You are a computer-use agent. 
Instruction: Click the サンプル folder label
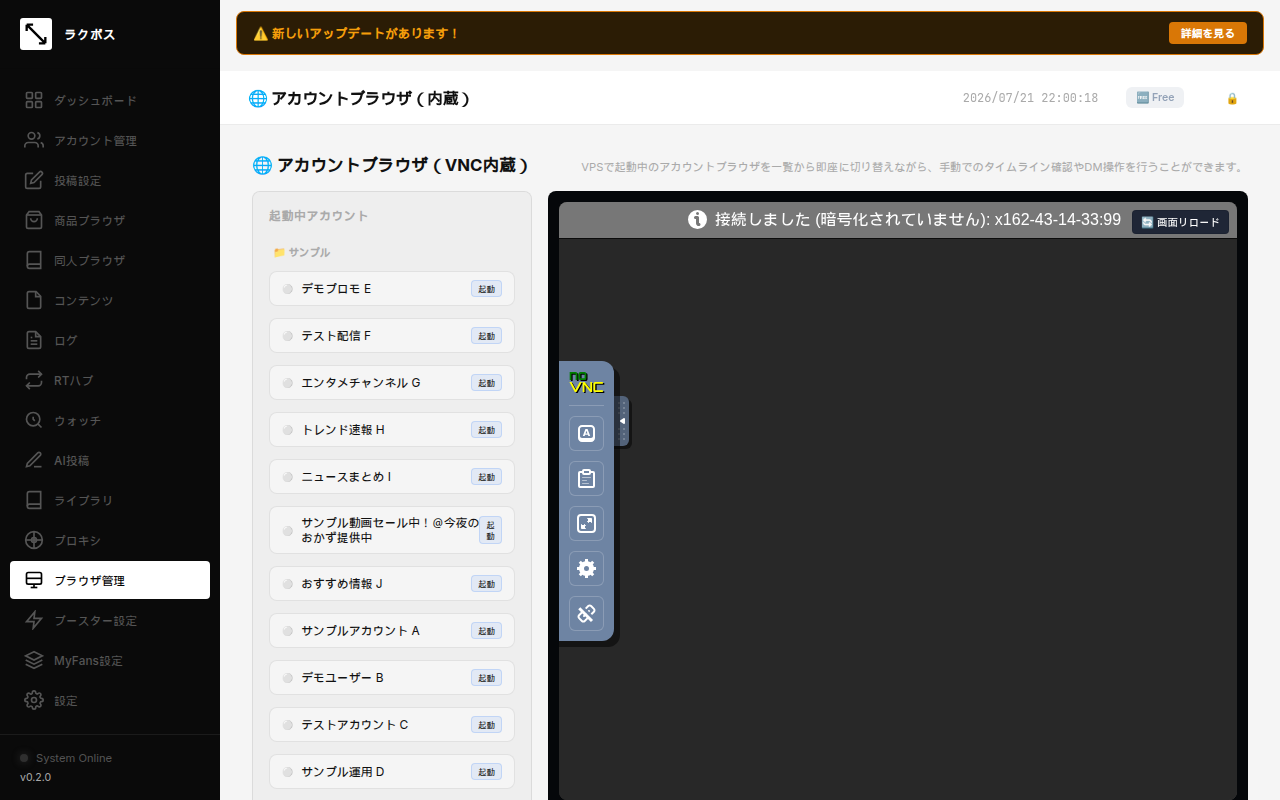point(302,252)
